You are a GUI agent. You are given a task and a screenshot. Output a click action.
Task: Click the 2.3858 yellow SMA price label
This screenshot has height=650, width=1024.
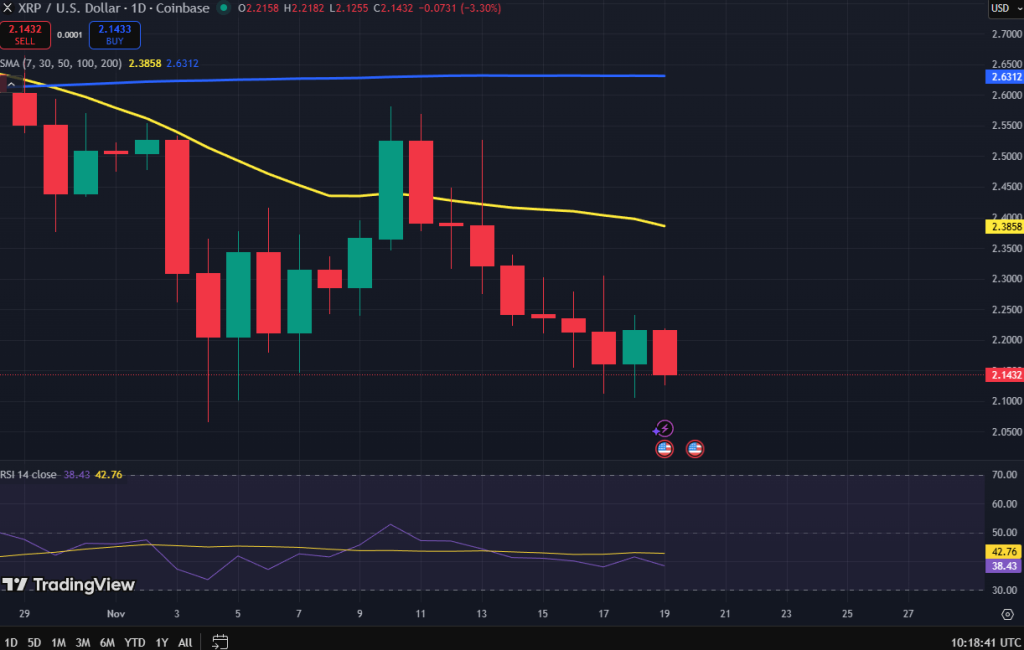click(x=1004, y=227)
